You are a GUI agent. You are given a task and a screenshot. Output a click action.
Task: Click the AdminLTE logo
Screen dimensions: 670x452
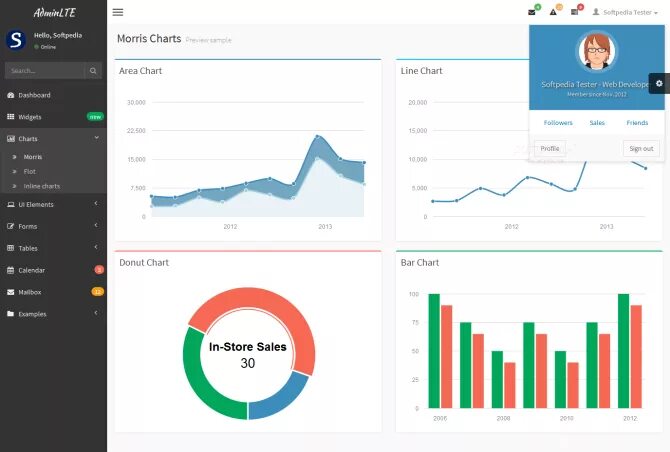[54, 13]
